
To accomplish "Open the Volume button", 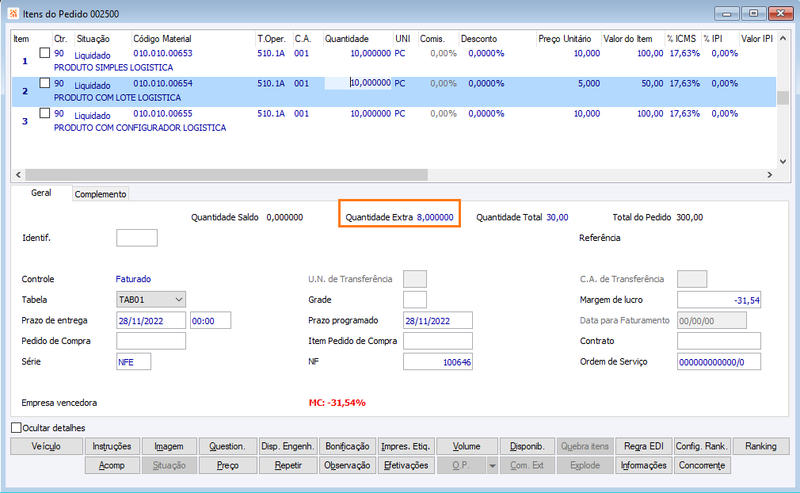I will point(466,446).
